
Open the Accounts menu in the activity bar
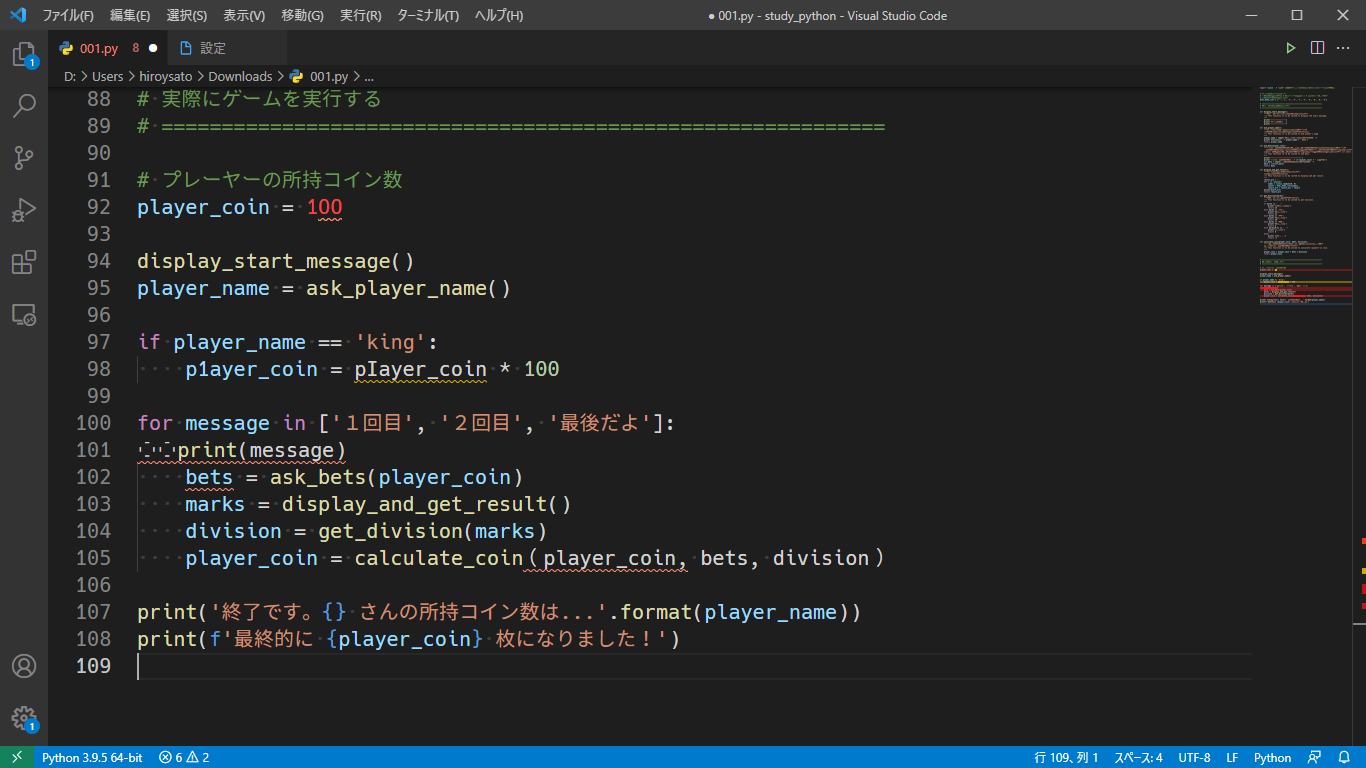(x=24, y=666)
